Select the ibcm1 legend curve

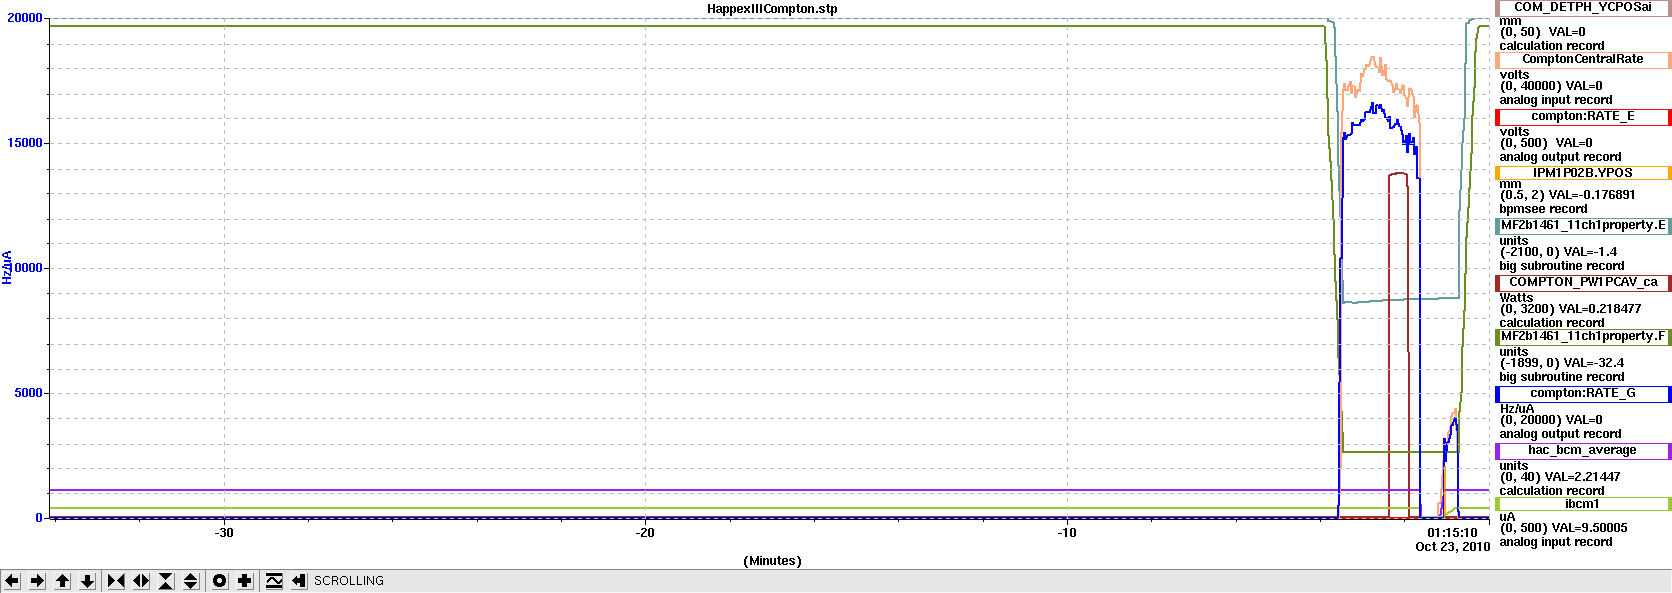[1583, 505]
